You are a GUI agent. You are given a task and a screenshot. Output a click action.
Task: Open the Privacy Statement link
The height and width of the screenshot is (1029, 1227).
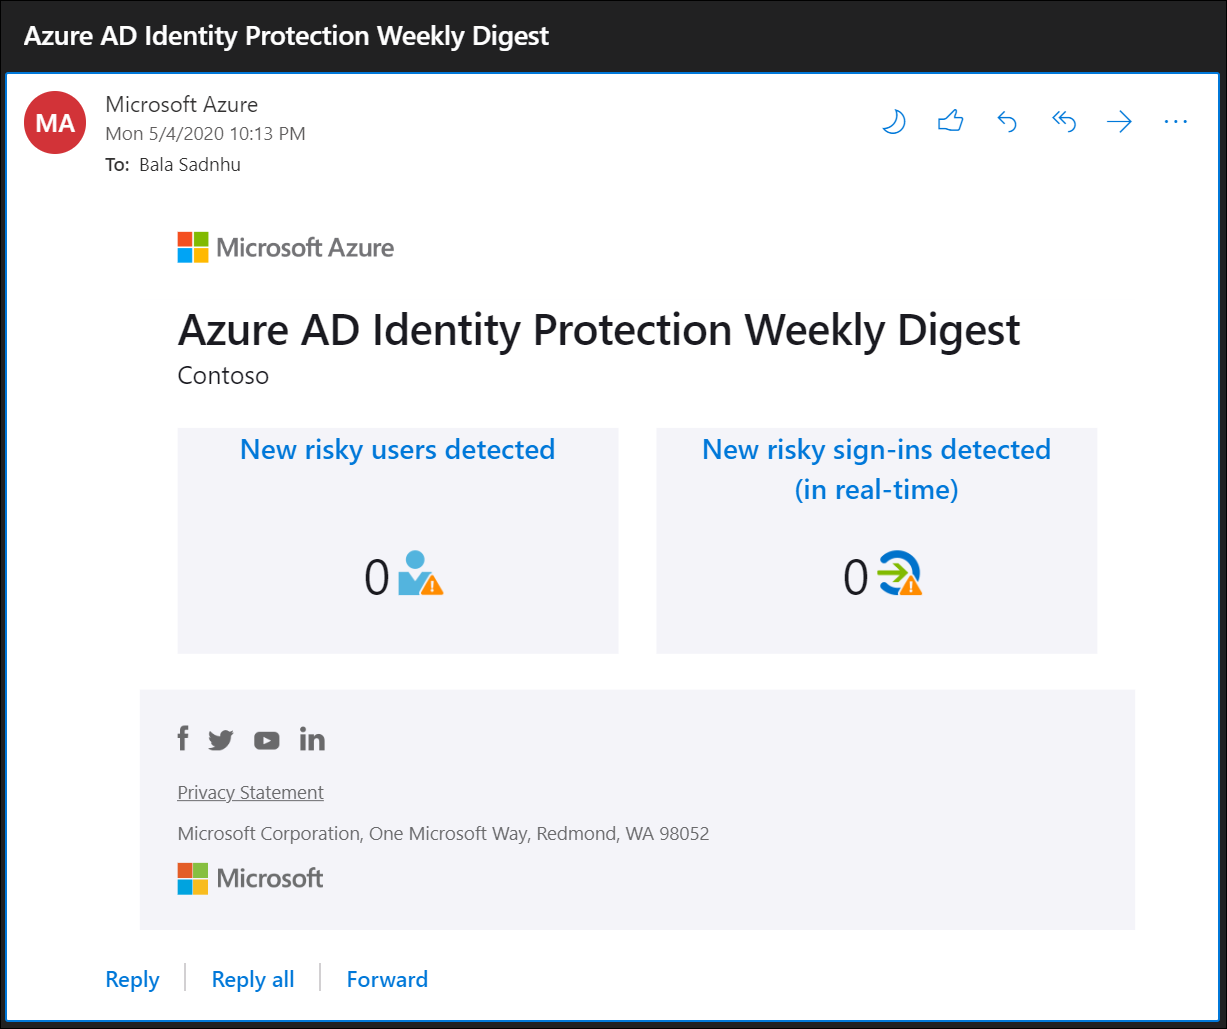[250, 792]
